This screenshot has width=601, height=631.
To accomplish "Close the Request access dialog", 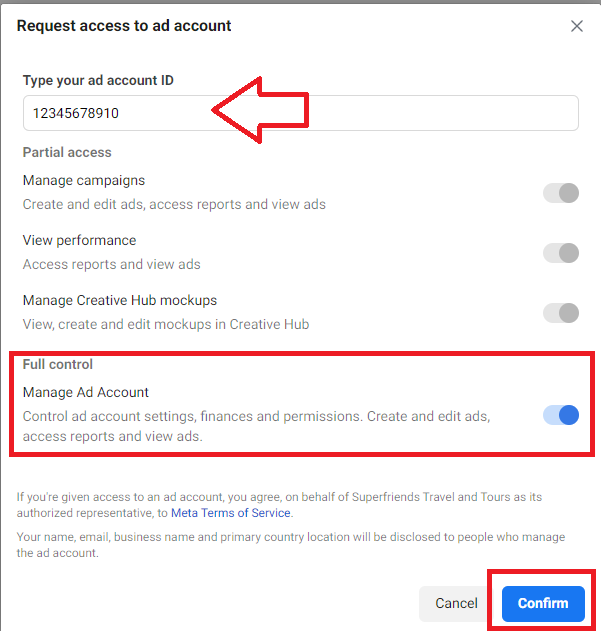I will pos(576,26).
